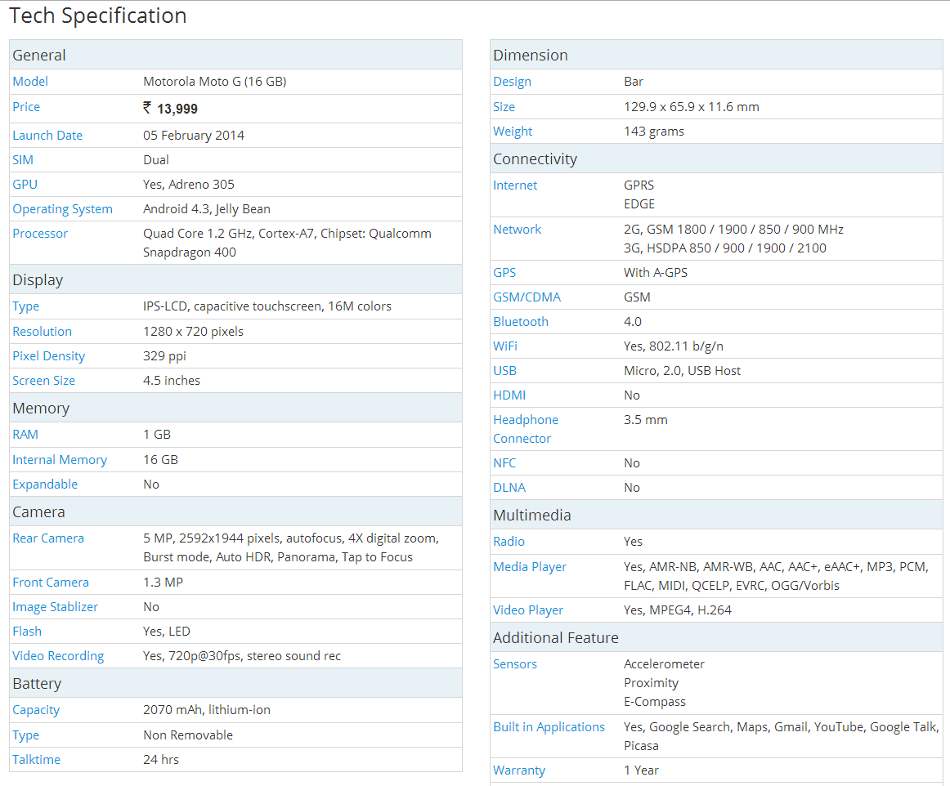This screenshot has height=786, width=950.
Task: Open the GPU spec link
Action: [x=25, y=184]
